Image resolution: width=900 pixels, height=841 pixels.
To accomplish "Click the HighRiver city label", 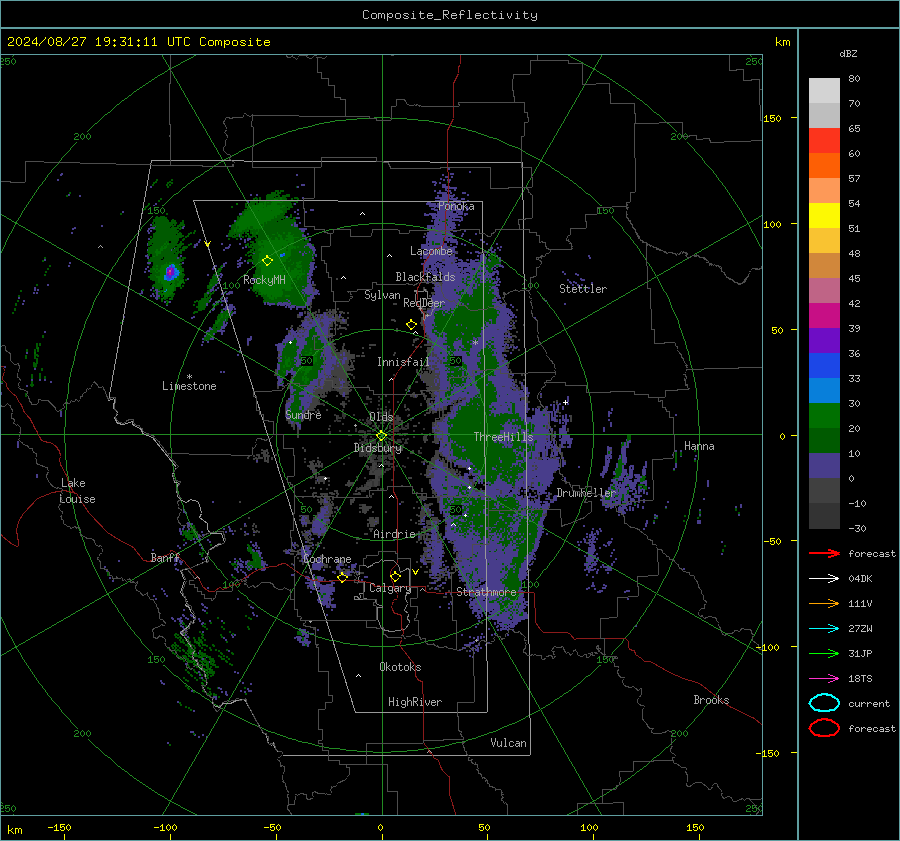I will pyautogui.click(x=415, y=702).
